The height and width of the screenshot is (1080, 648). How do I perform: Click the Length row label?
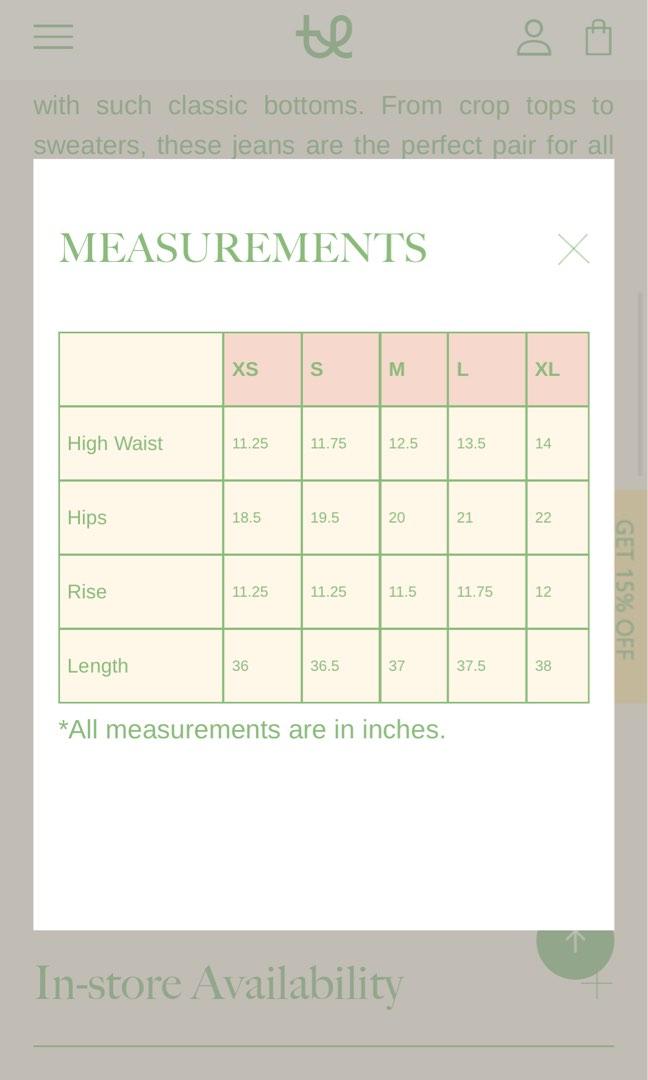(x=98, y=665)
